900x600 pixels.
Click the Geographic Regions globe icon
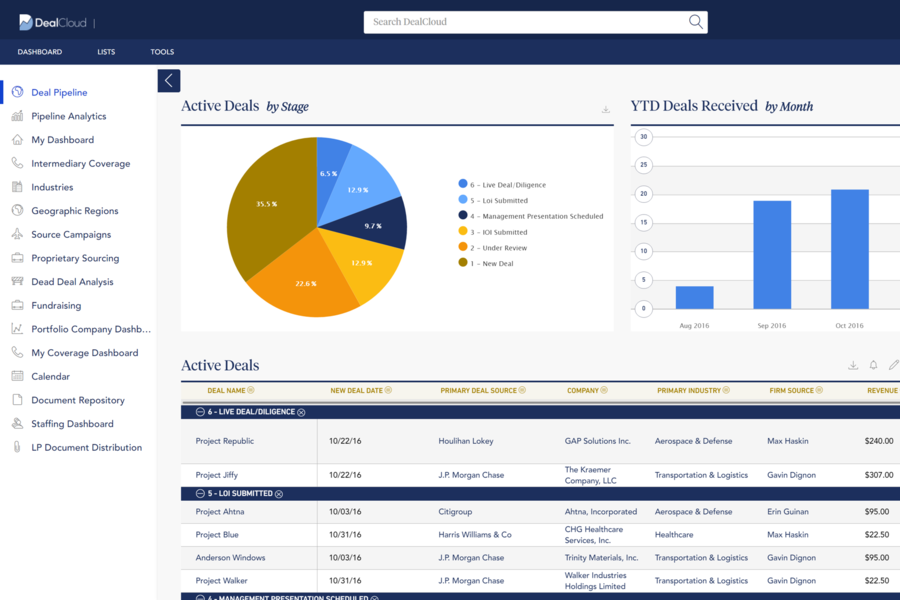tap(17, 210)
